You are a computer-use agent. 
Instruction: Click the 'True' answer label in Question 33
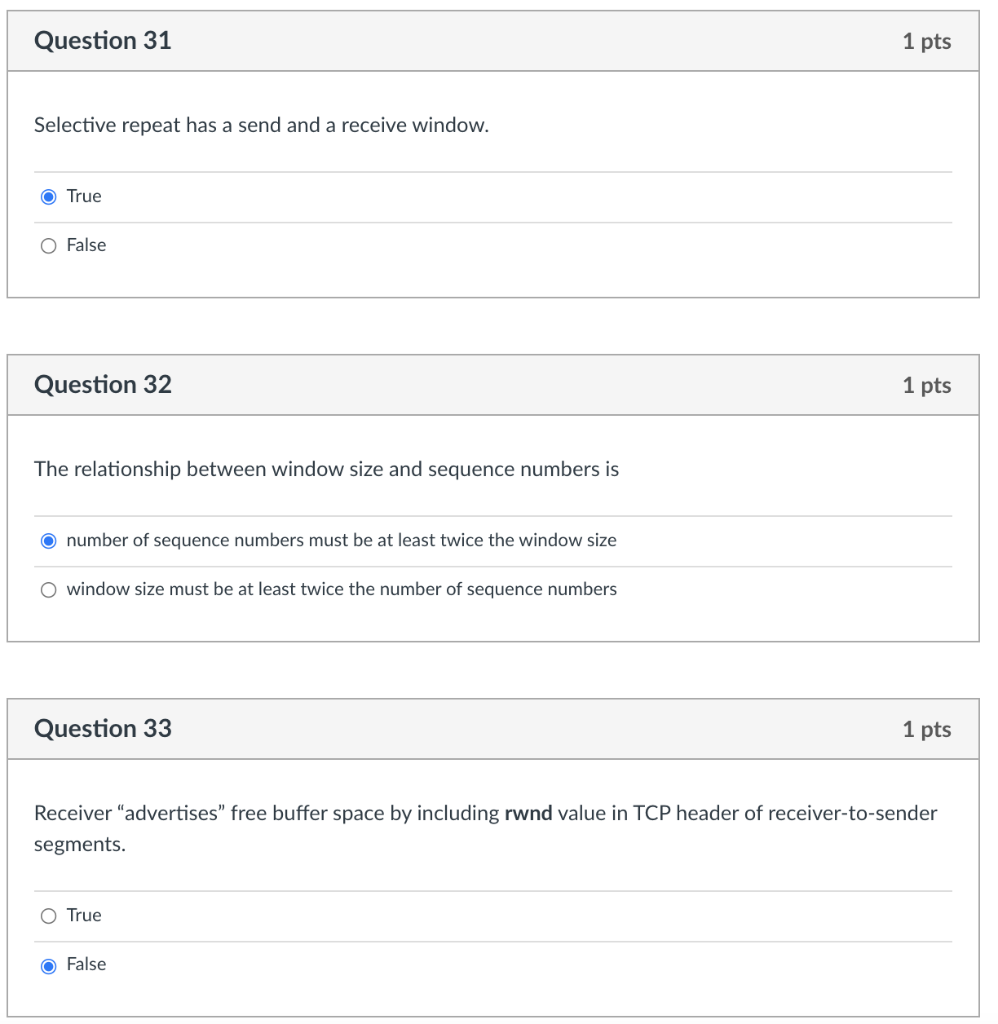pyautogui.click(x=84, y=915)
